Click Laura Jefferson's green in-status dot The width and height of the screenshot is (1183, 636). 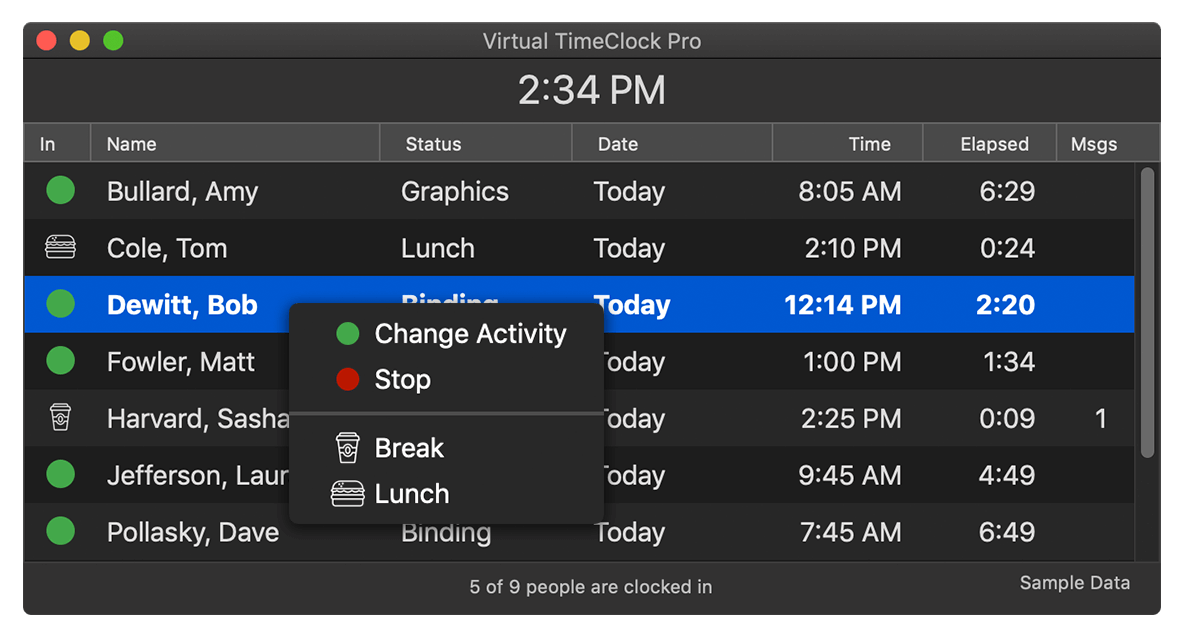[60, 473]
